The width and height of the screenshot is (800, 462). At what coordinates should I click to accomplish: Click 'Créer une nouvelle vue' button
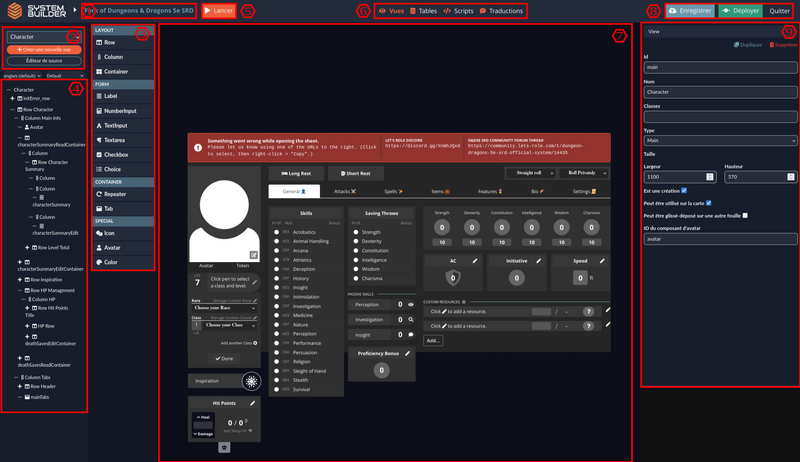(x=44, y=49)
